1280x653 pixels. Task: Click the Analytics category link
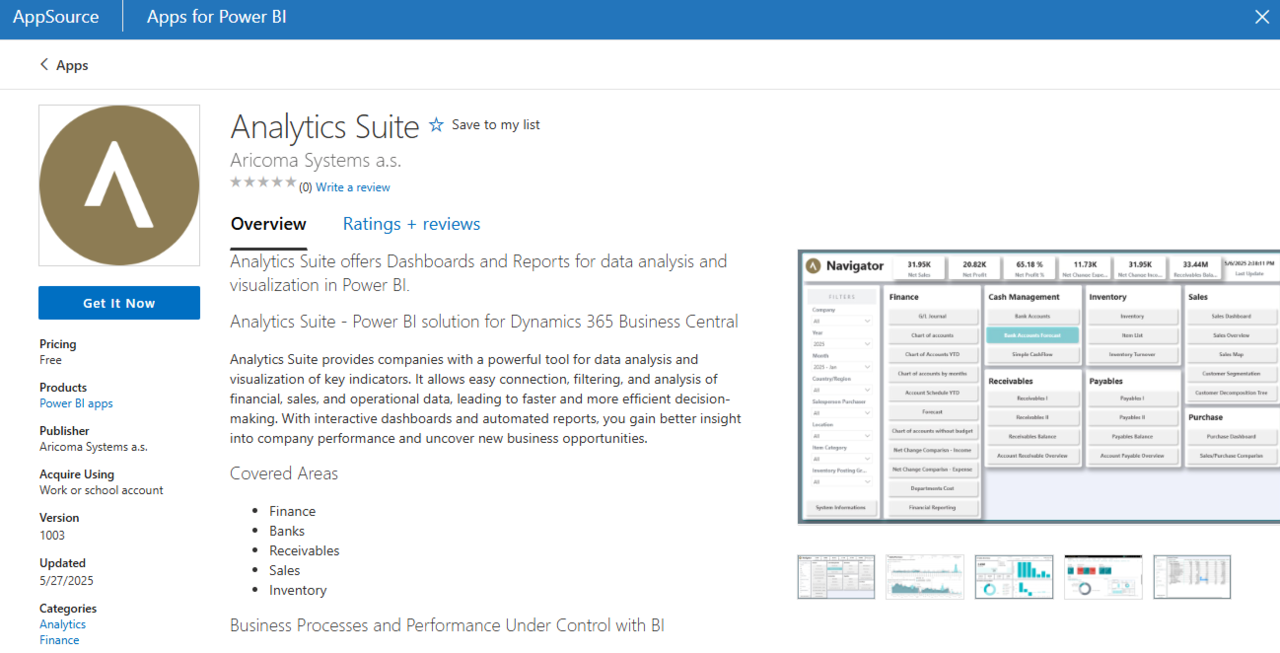pos(62,623)
